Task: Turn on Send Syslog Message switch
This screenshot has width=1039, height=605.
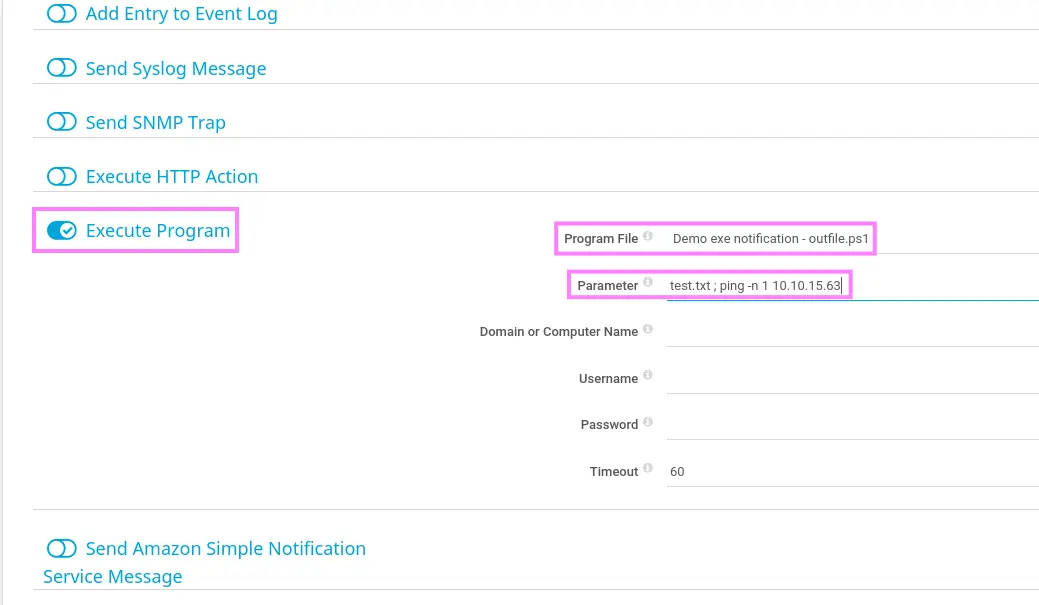Action: click(62, 68)
